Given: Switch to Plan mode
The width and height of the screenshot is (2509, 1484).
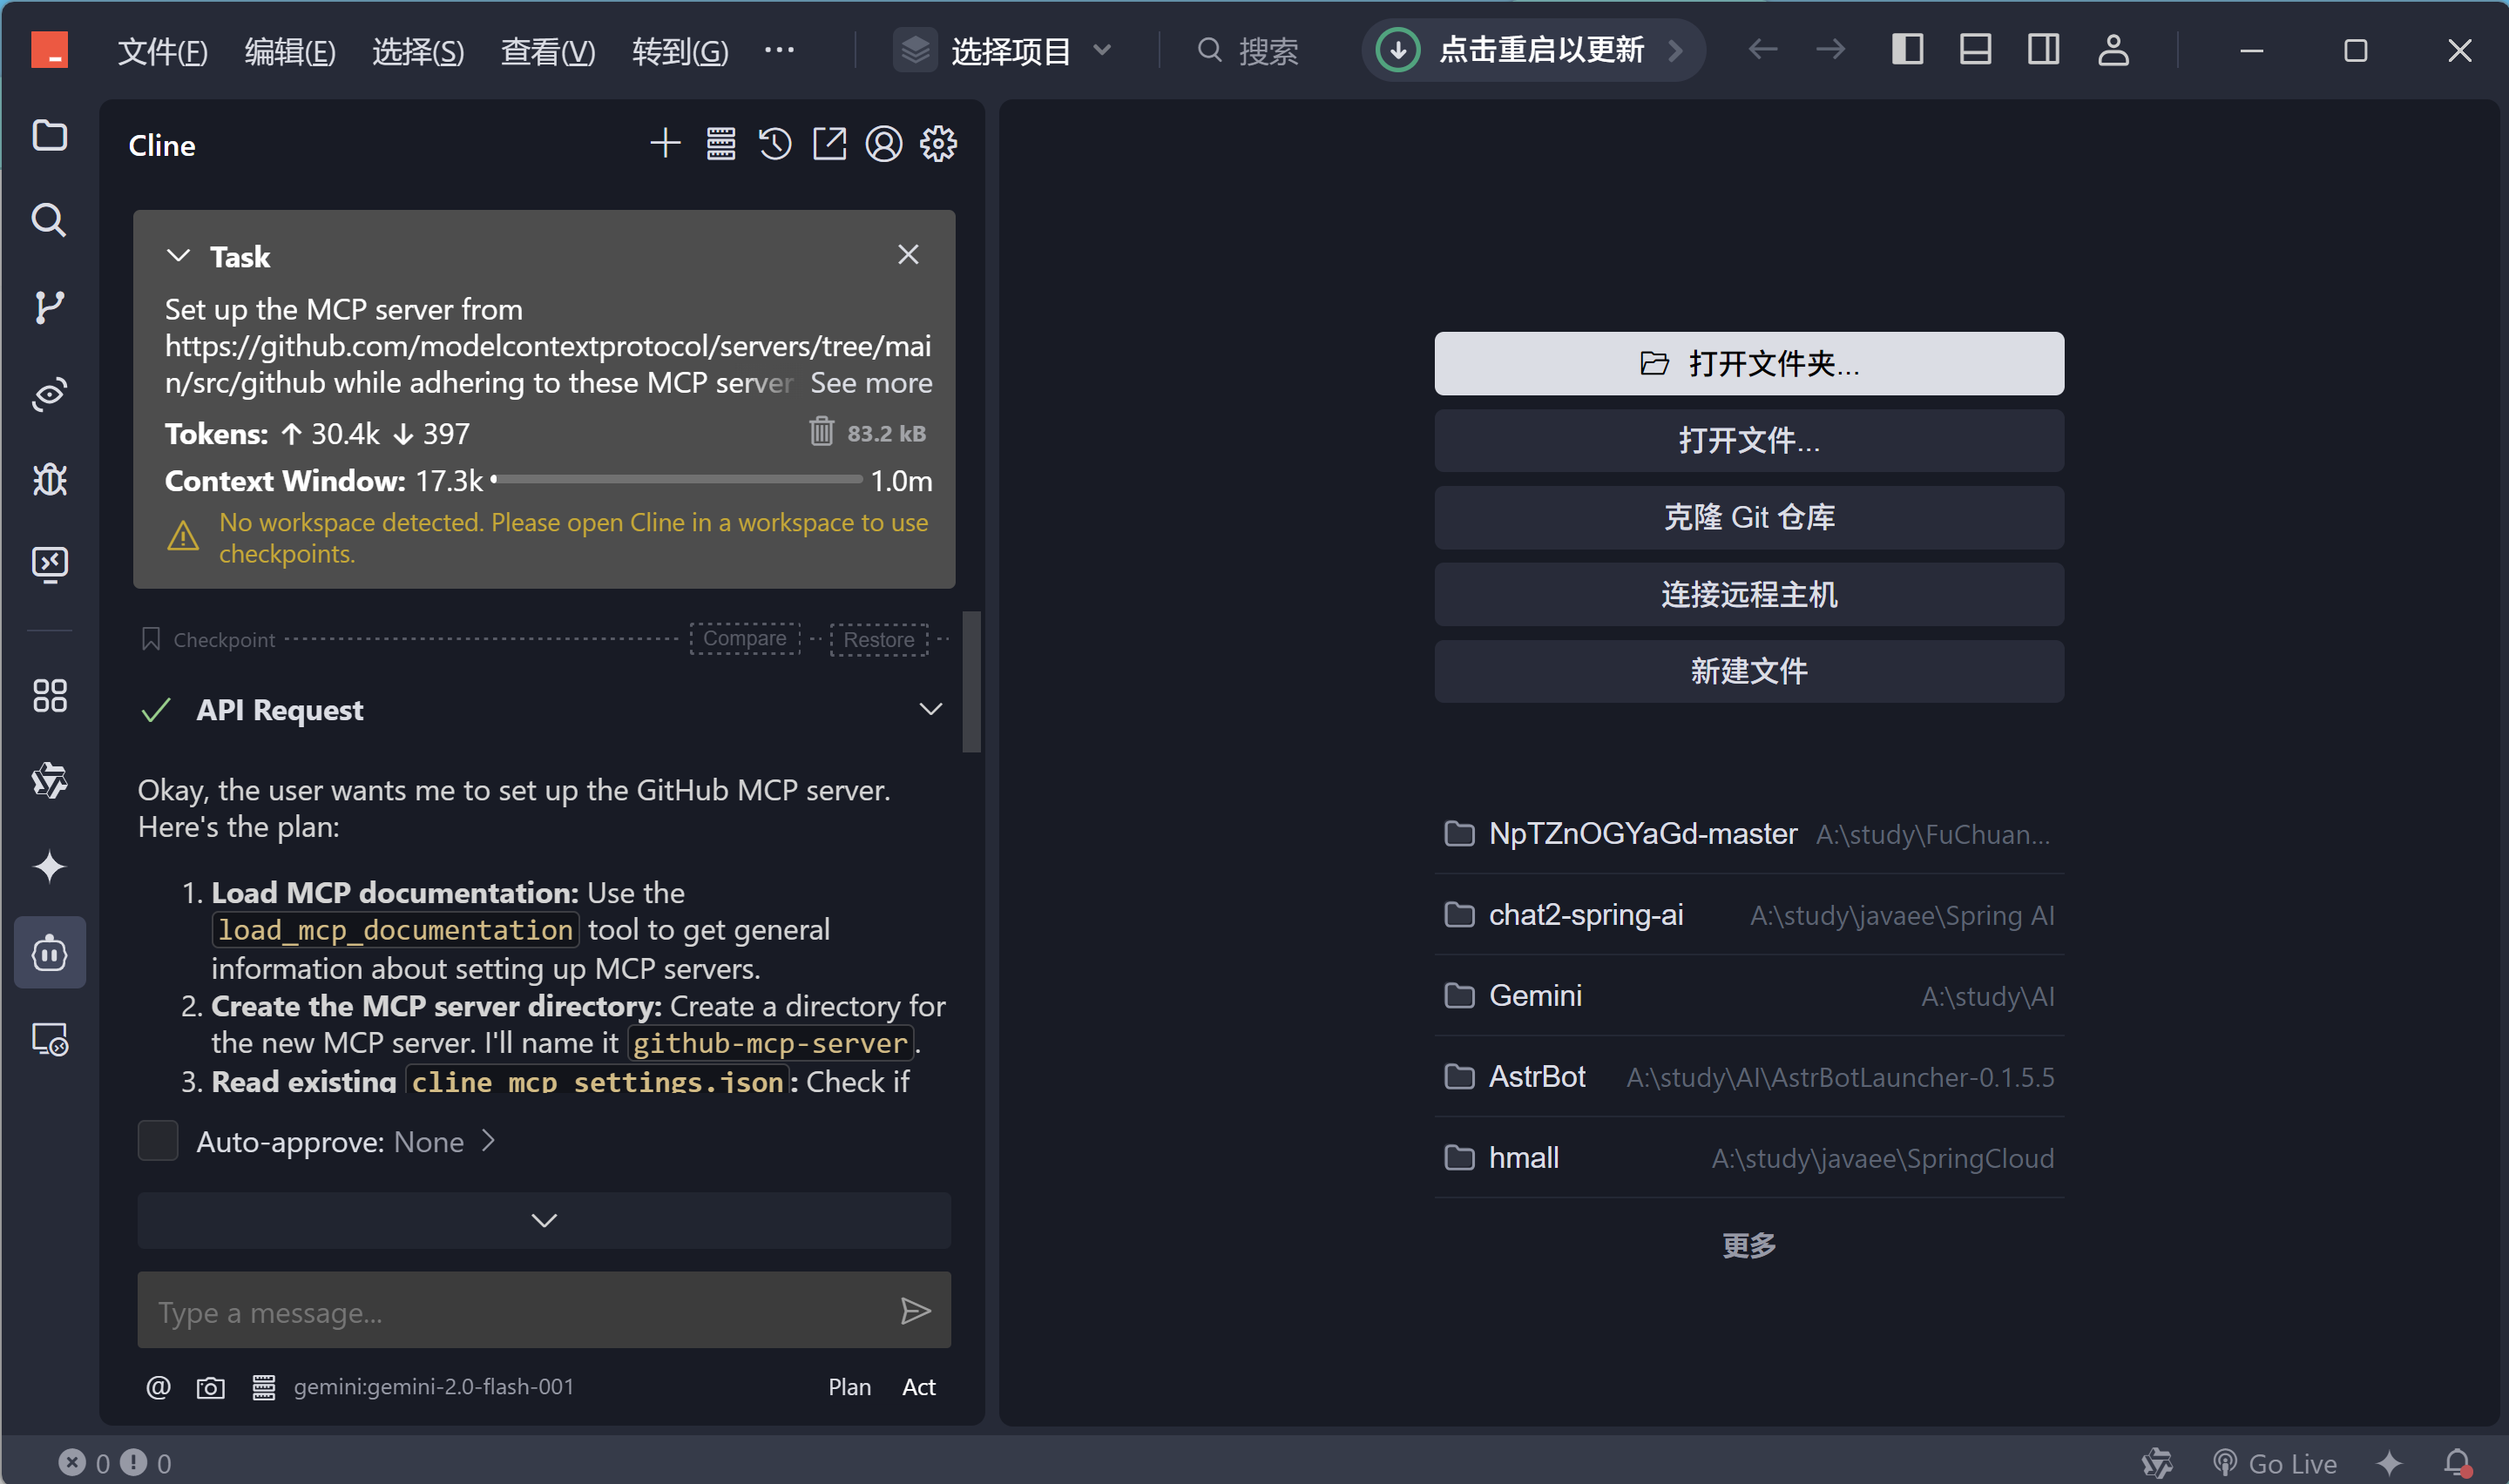Looking at the screenshot, I should coord(849,1387).
